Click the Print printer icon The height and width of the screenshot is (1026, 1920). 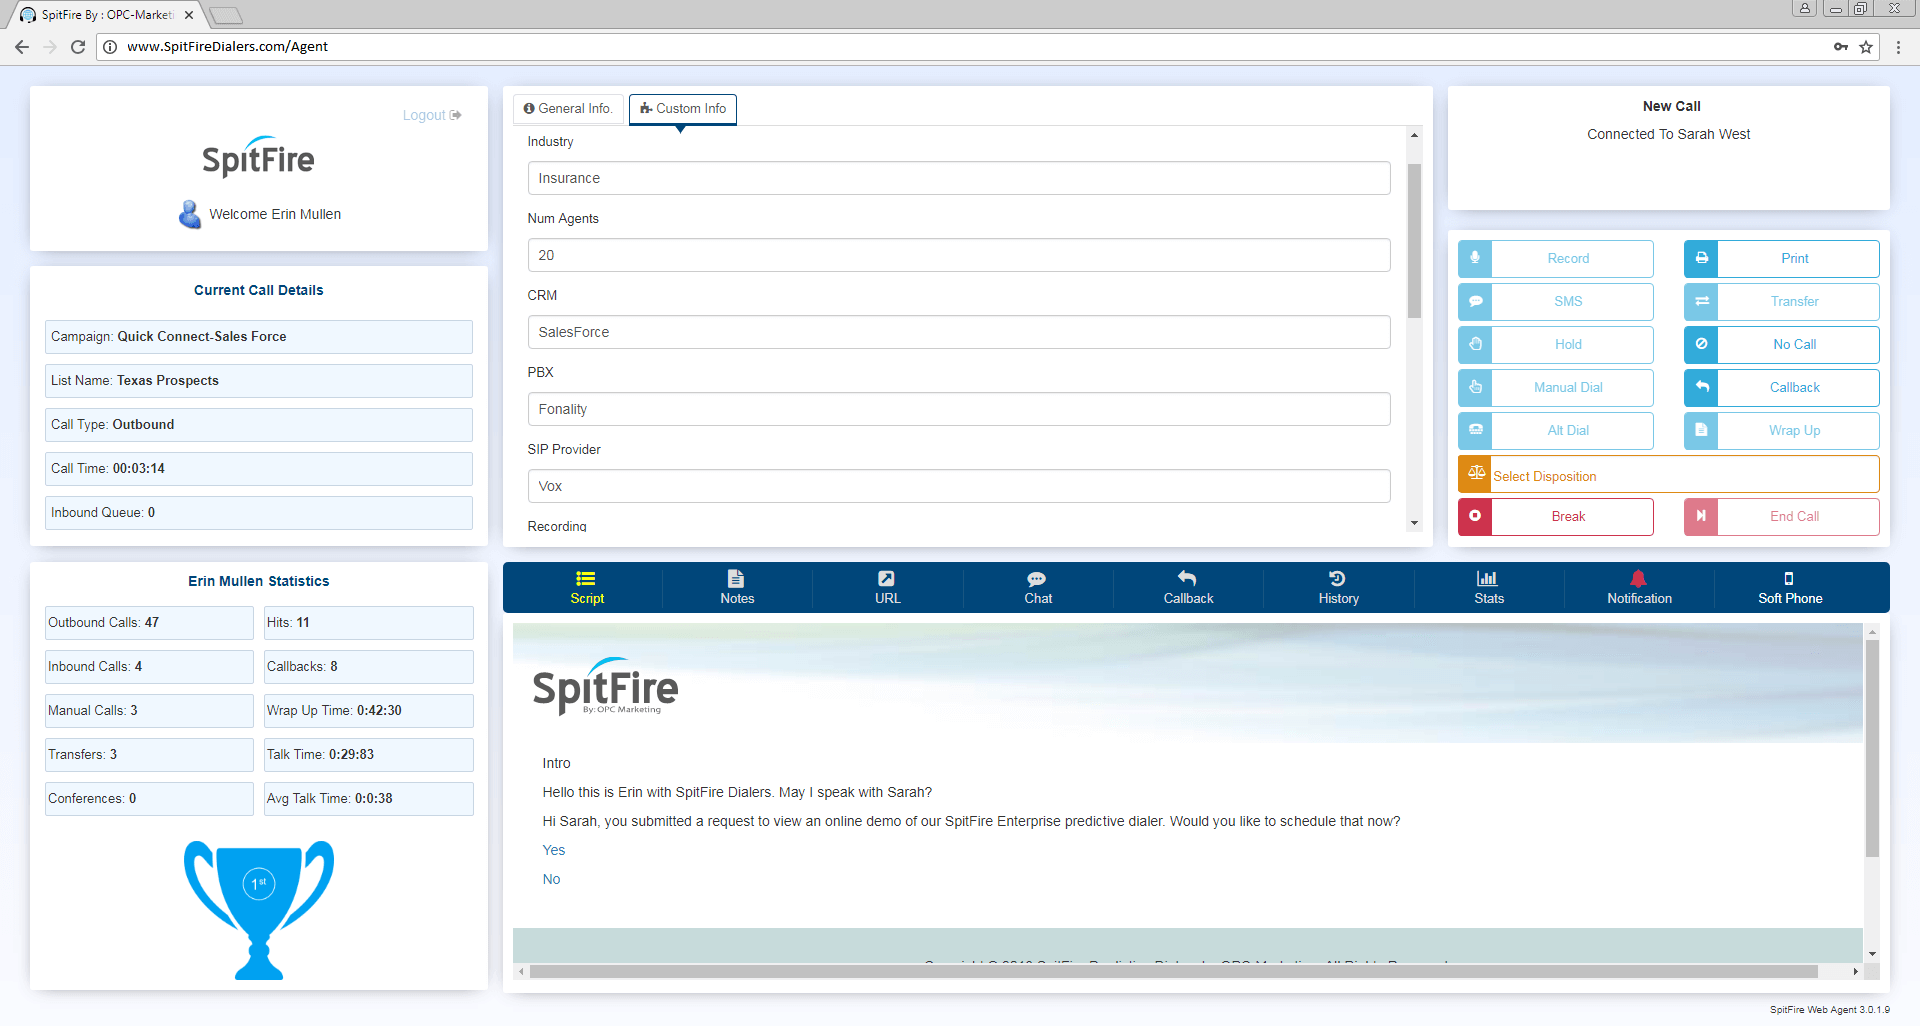click(1701, 258)
